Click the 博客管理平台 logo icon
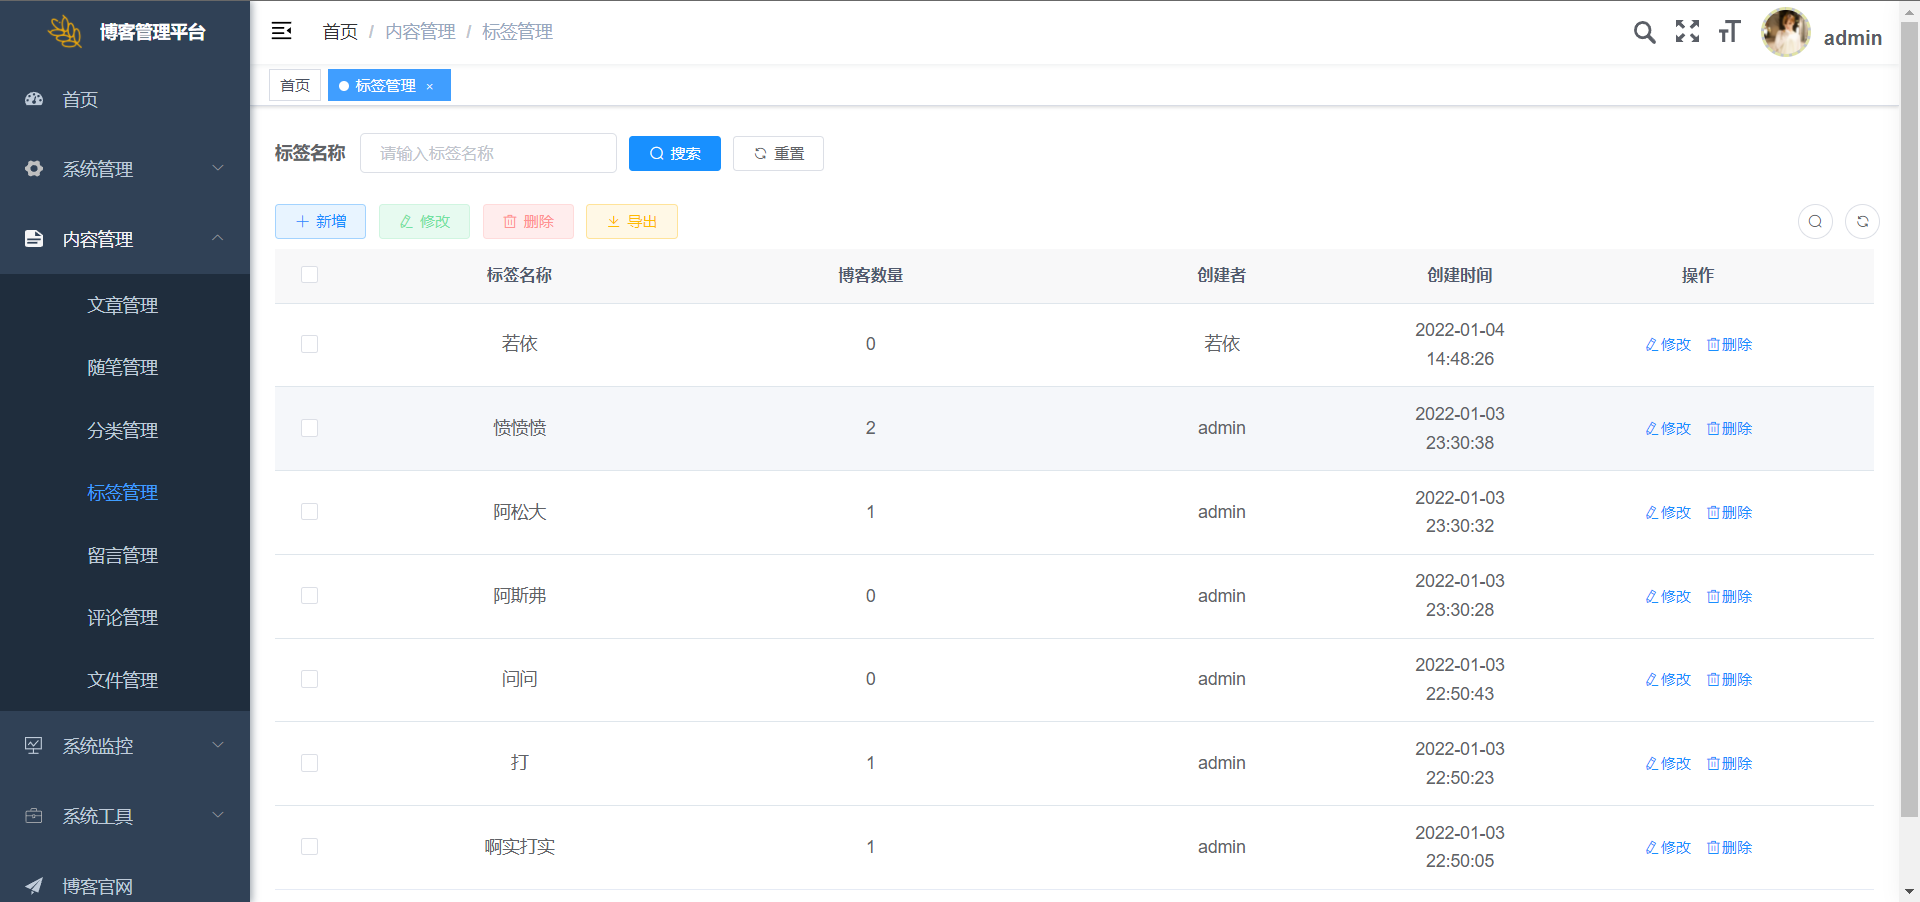1920x902 pixels. 65,32
